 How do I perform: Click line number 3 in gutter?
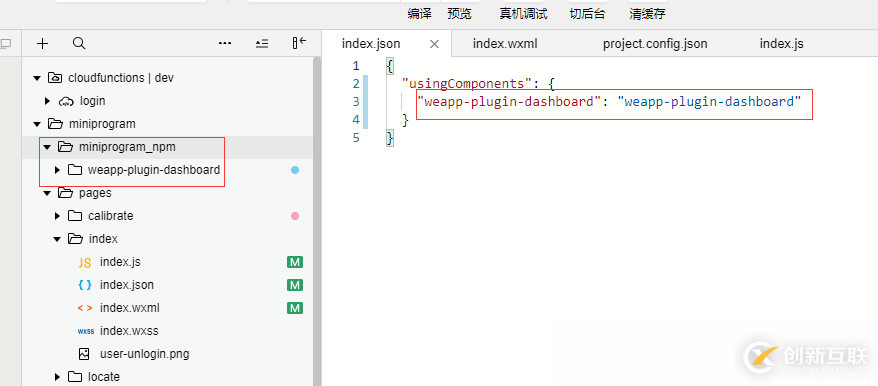point(356,101)
